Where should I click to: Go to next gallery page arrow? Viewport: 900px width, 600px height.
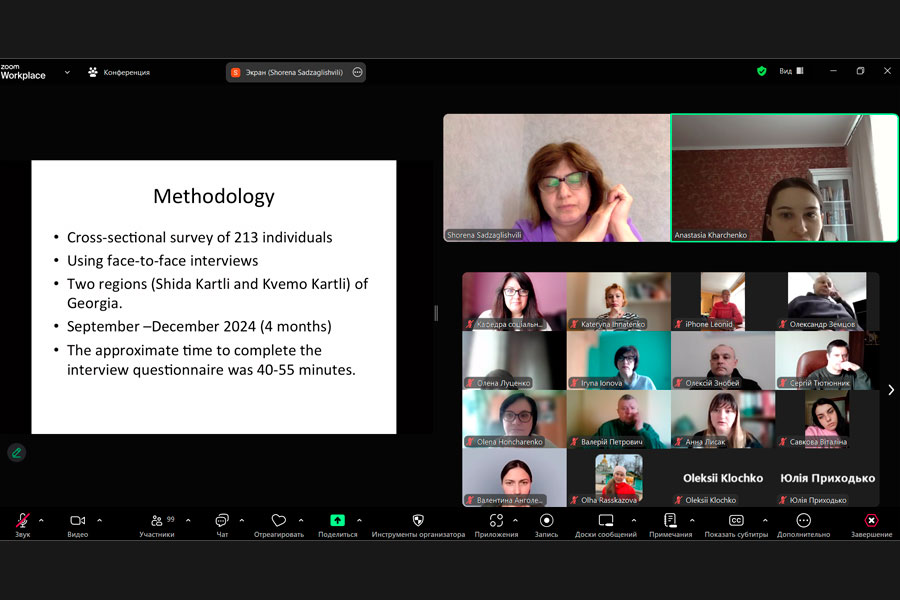coord(890,390)
